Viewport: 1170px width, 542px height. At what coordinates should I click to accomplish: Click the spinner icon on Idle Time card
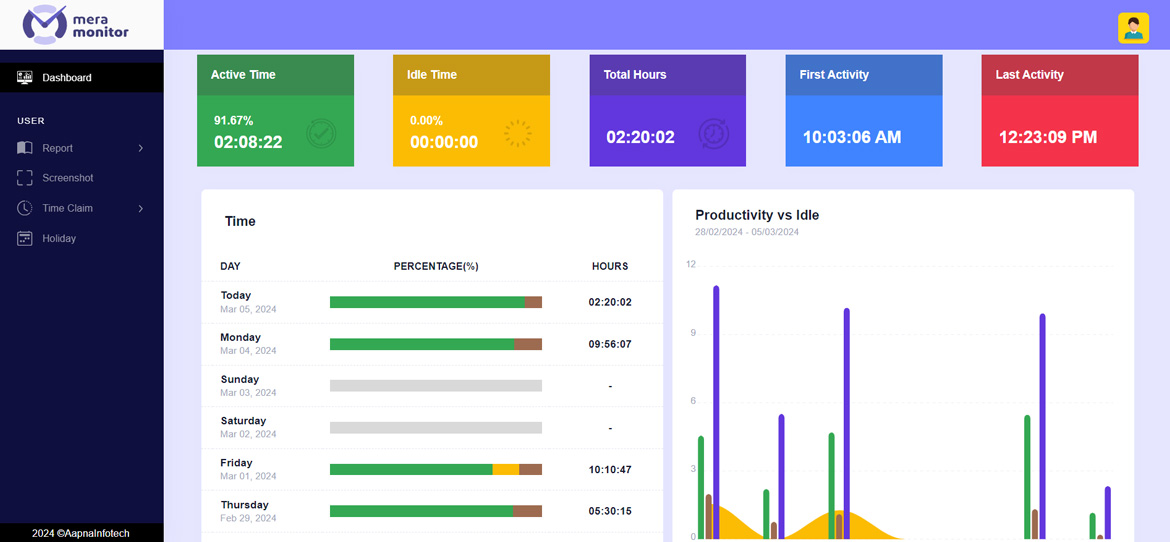[x=517, y=134]
